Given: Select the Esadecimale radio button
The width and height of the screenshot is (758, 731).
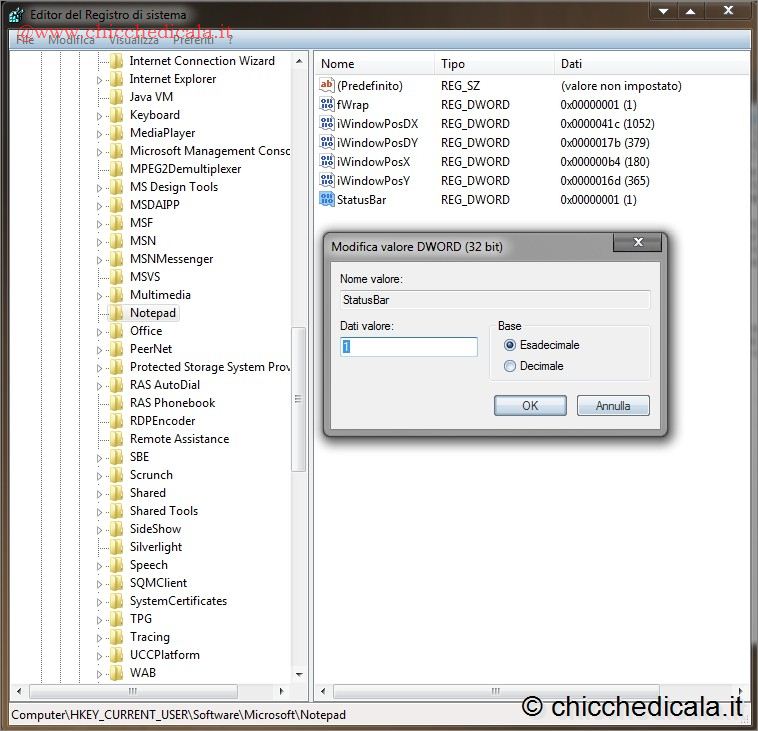Looking at the screenshot, I should click(510, 345).
